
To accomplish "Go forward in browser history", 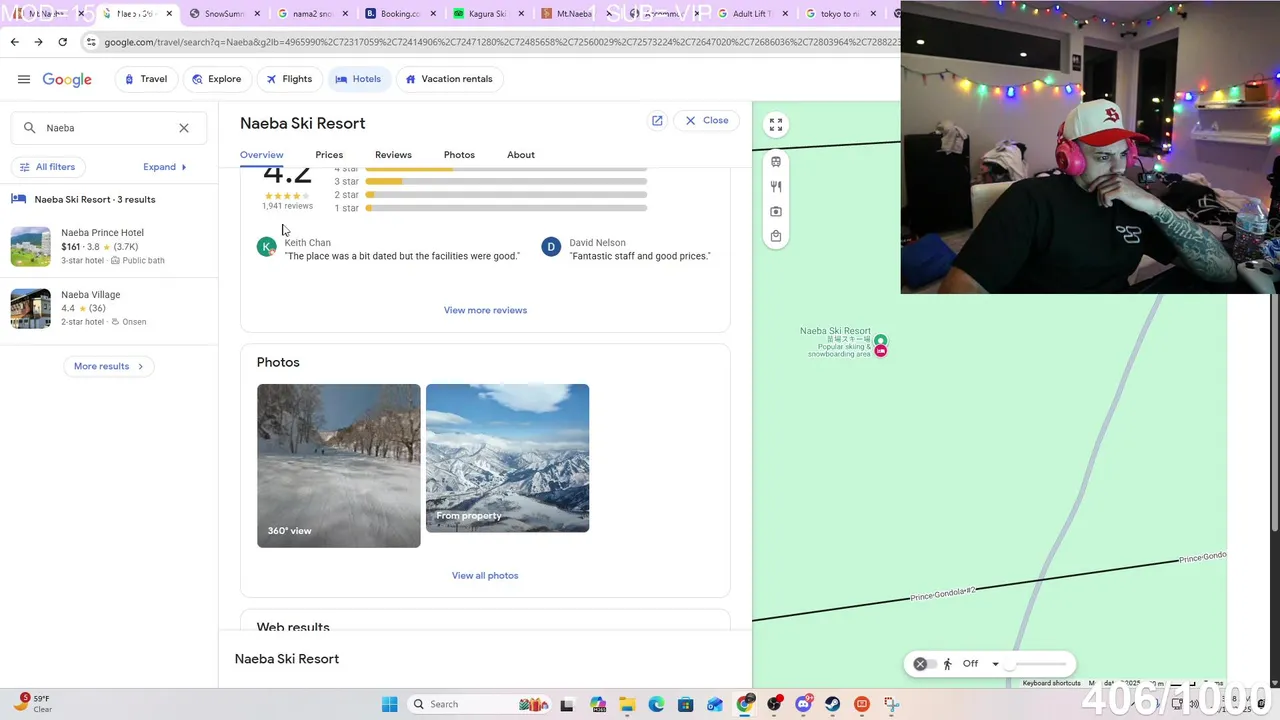I will [x=38, y=42].
